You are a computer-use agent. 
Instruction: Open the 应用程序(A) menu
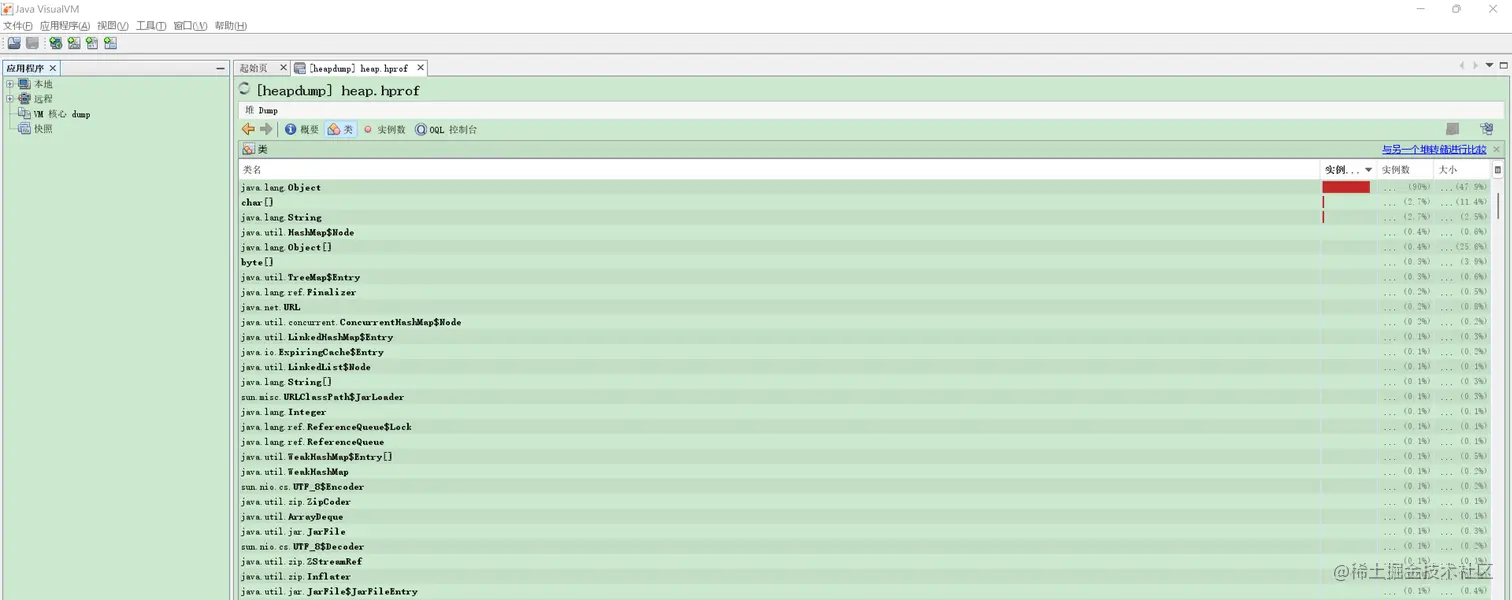(x=65, y=26)
